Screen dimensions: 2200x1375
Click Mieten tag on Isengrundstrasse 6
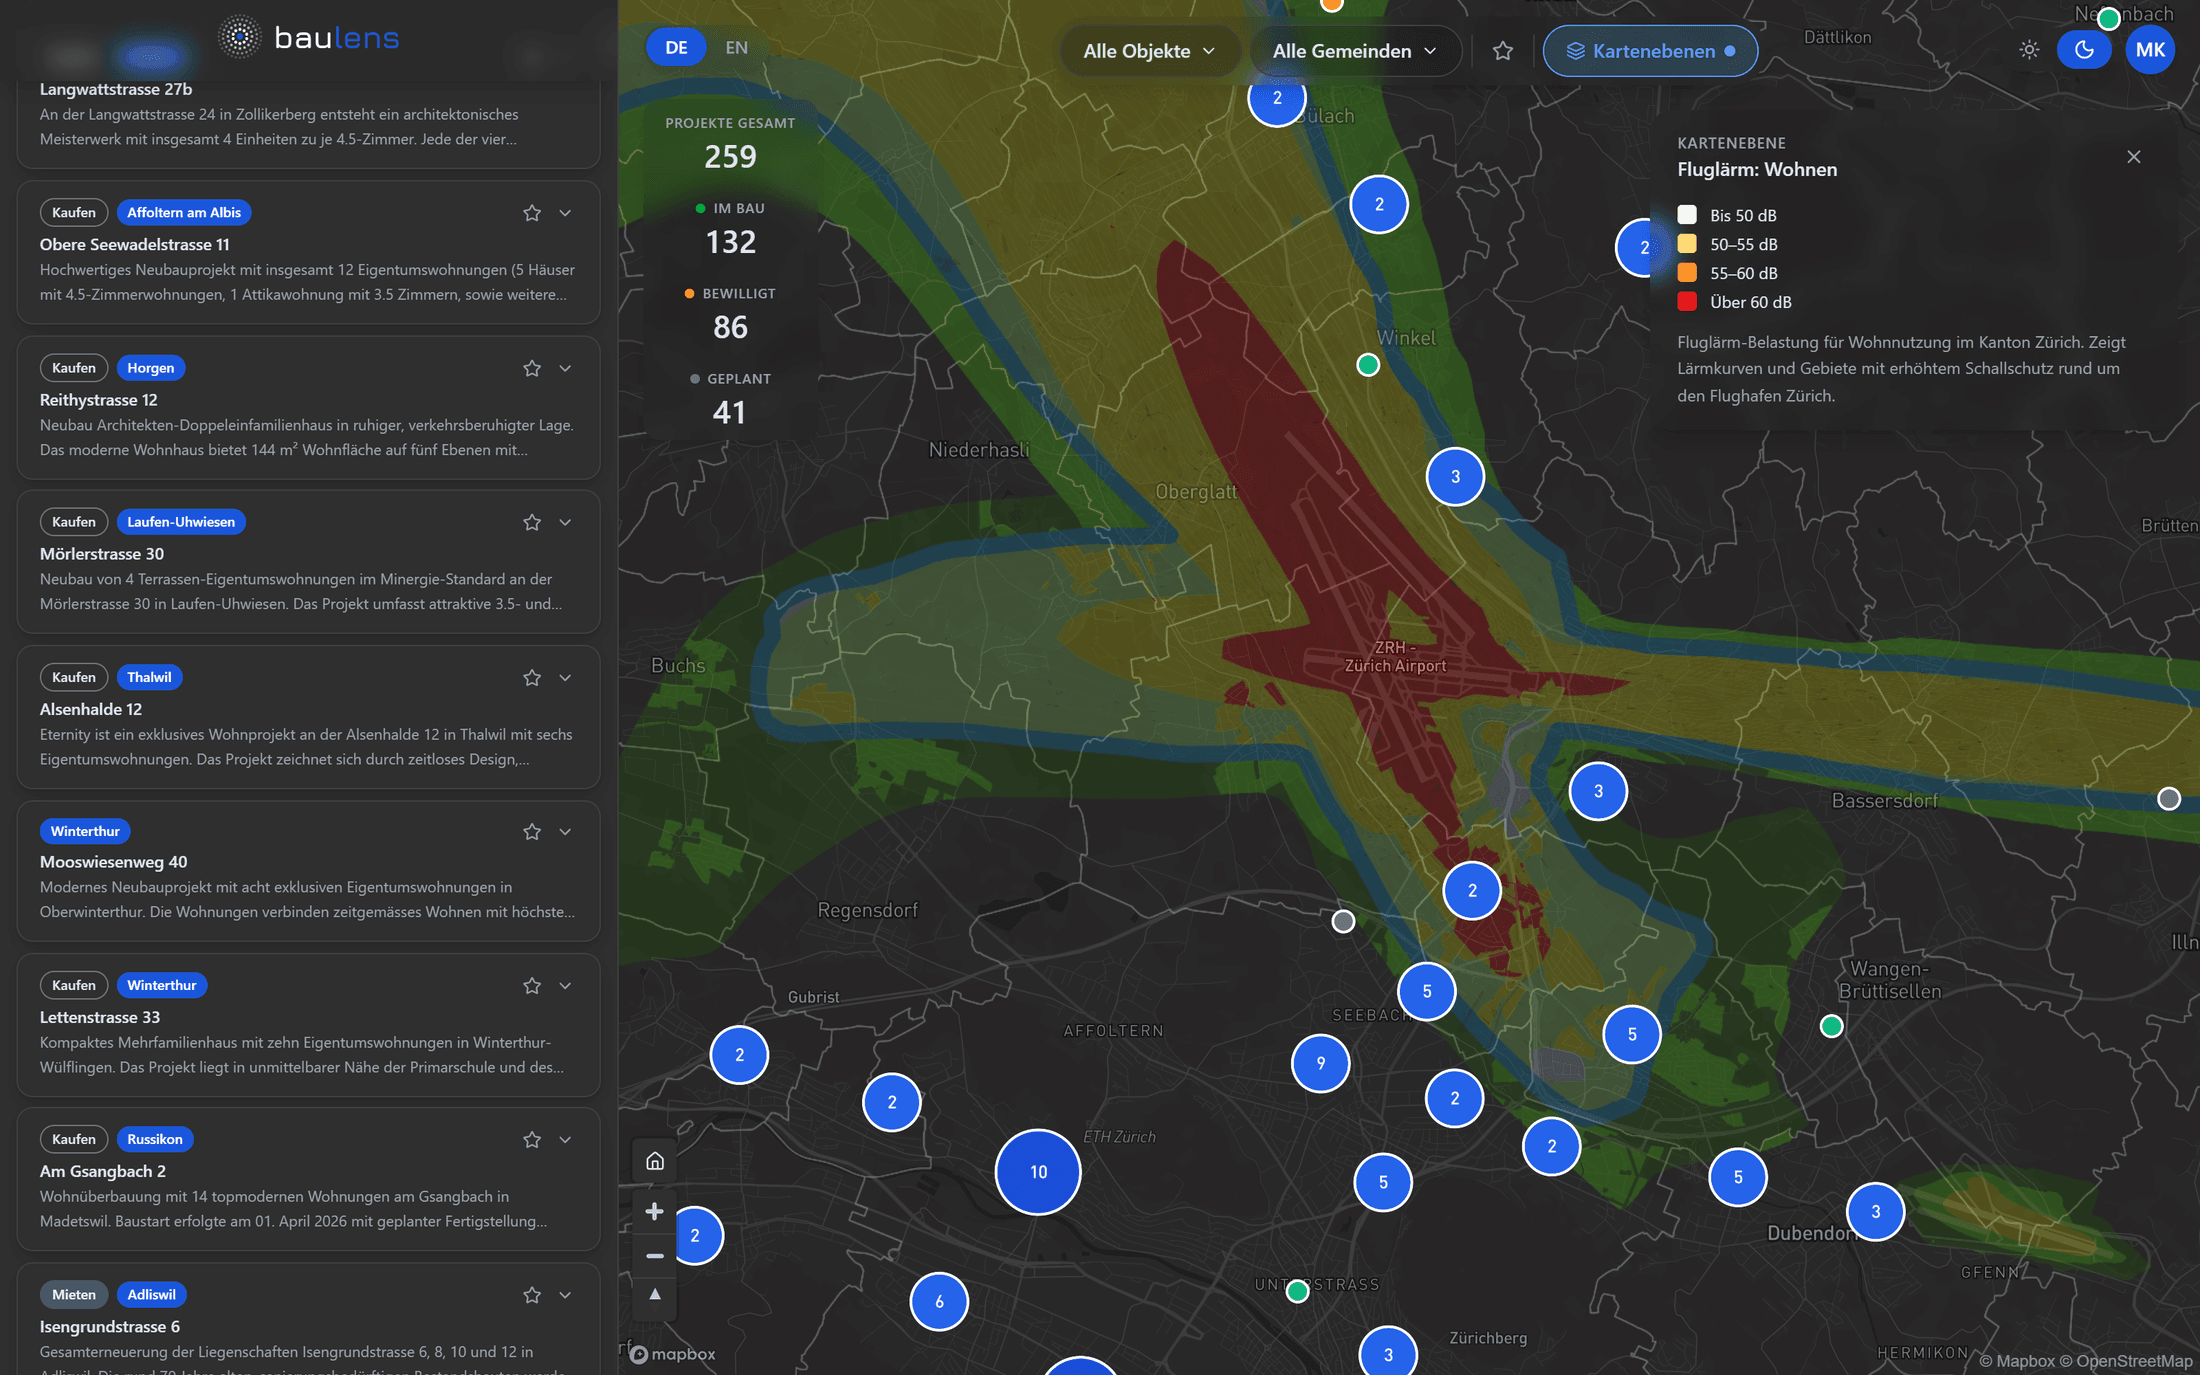pos(74,1294)
